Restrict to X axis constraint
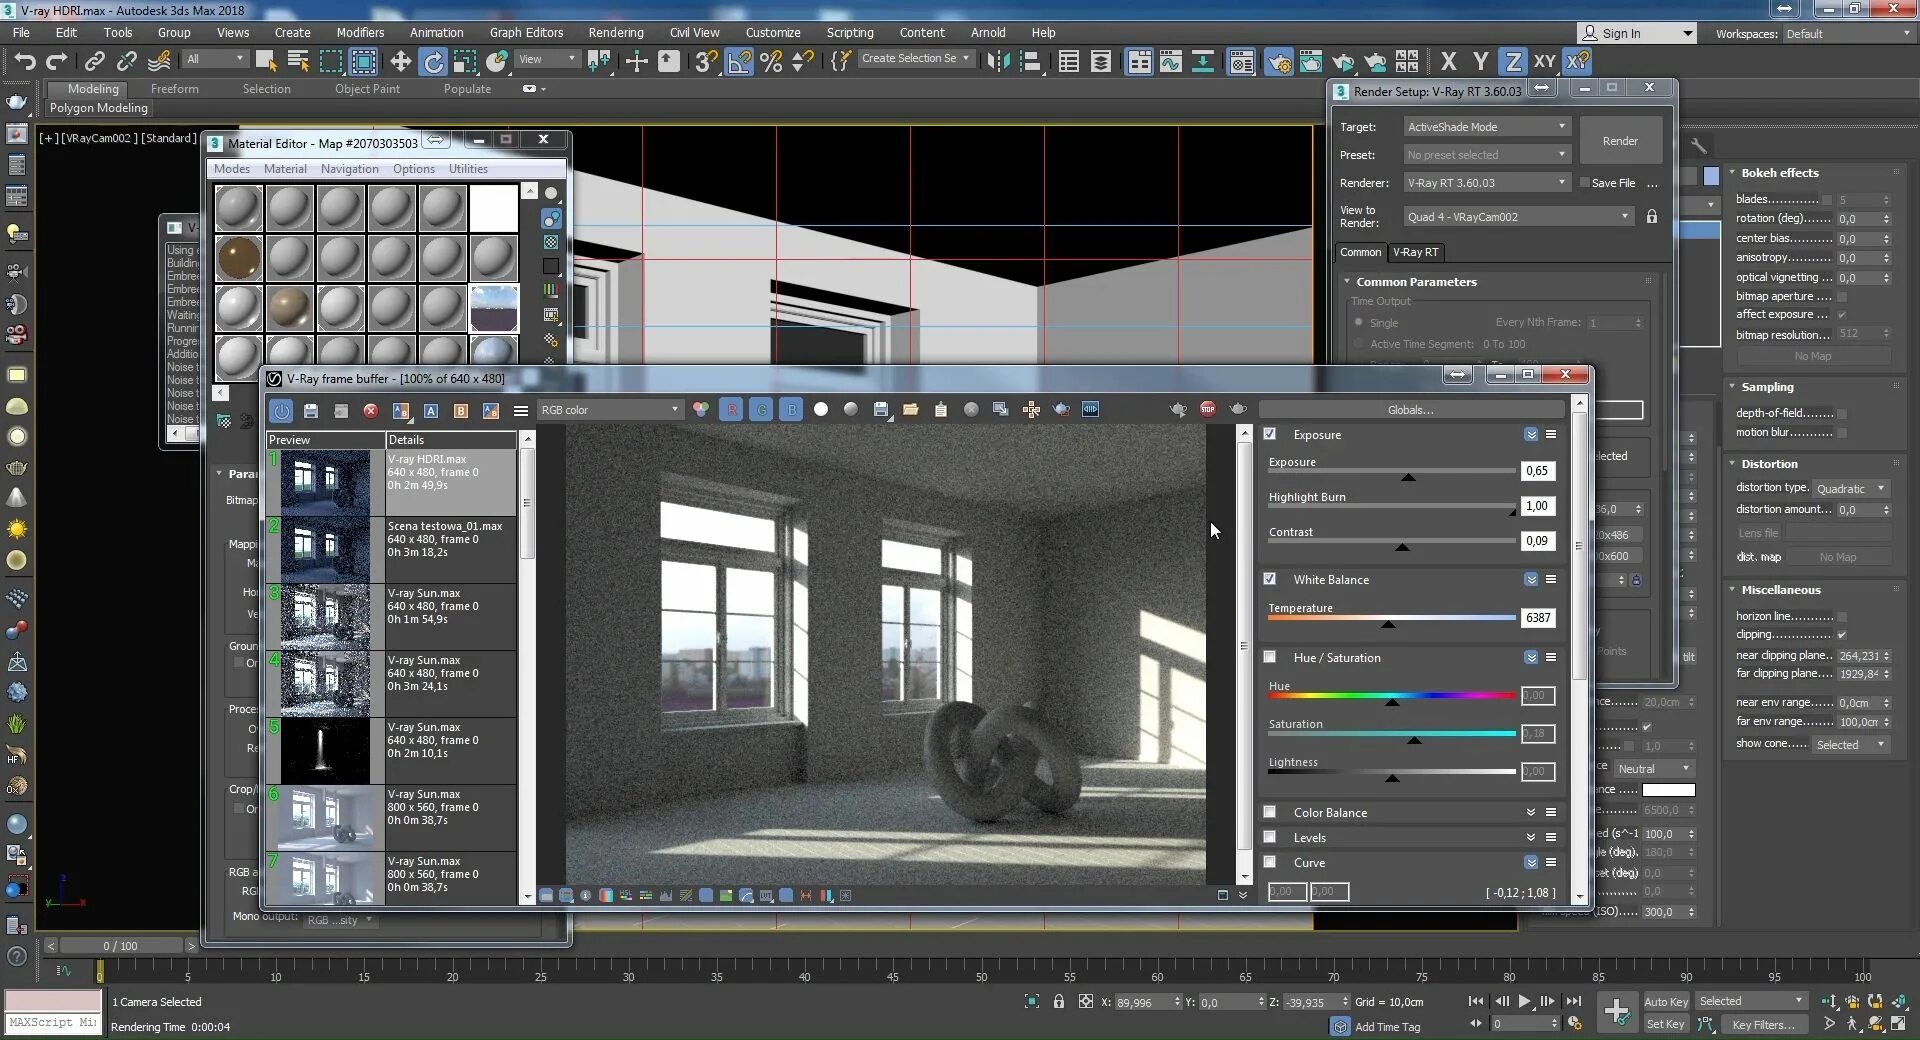The image size is (1920, 1040). click(x=1448, y=61)
